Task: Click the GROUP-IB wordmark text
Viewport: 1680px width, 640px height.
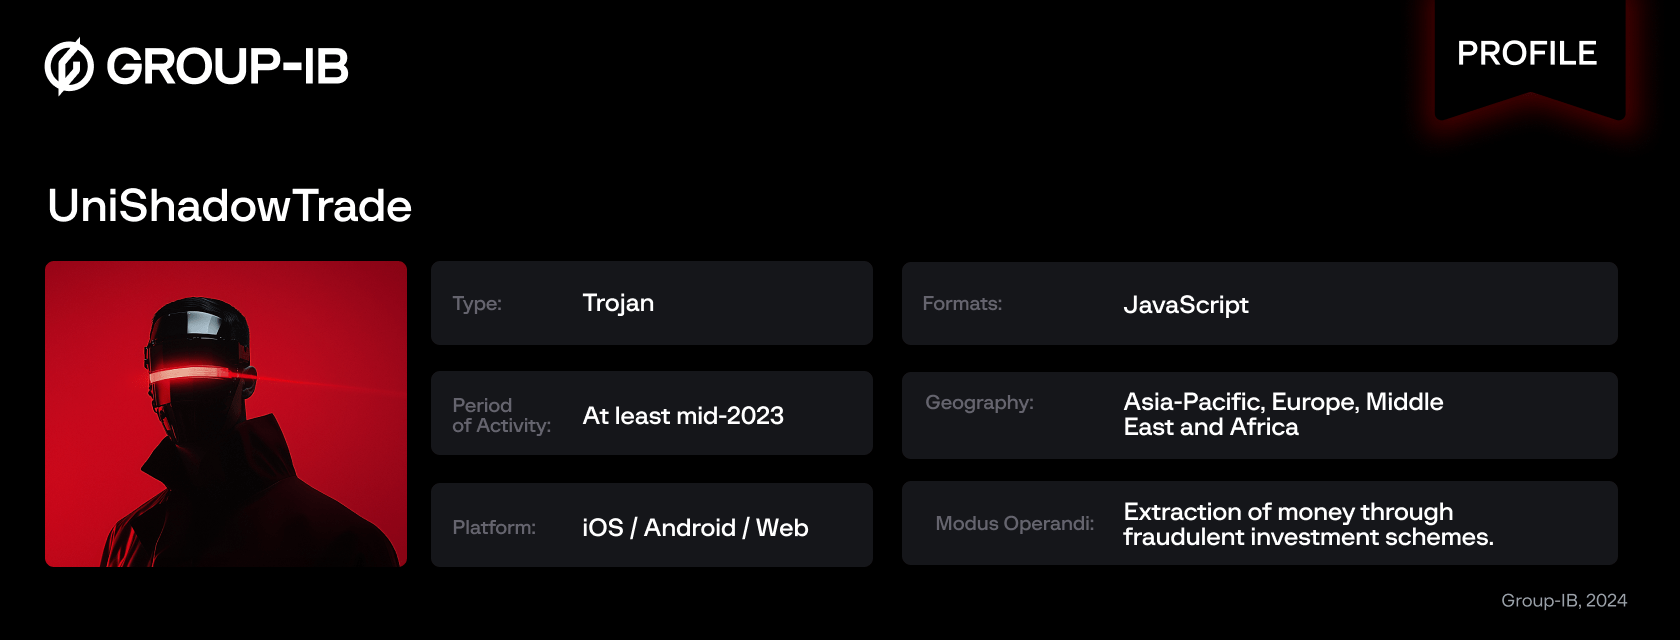Action: 227,67
